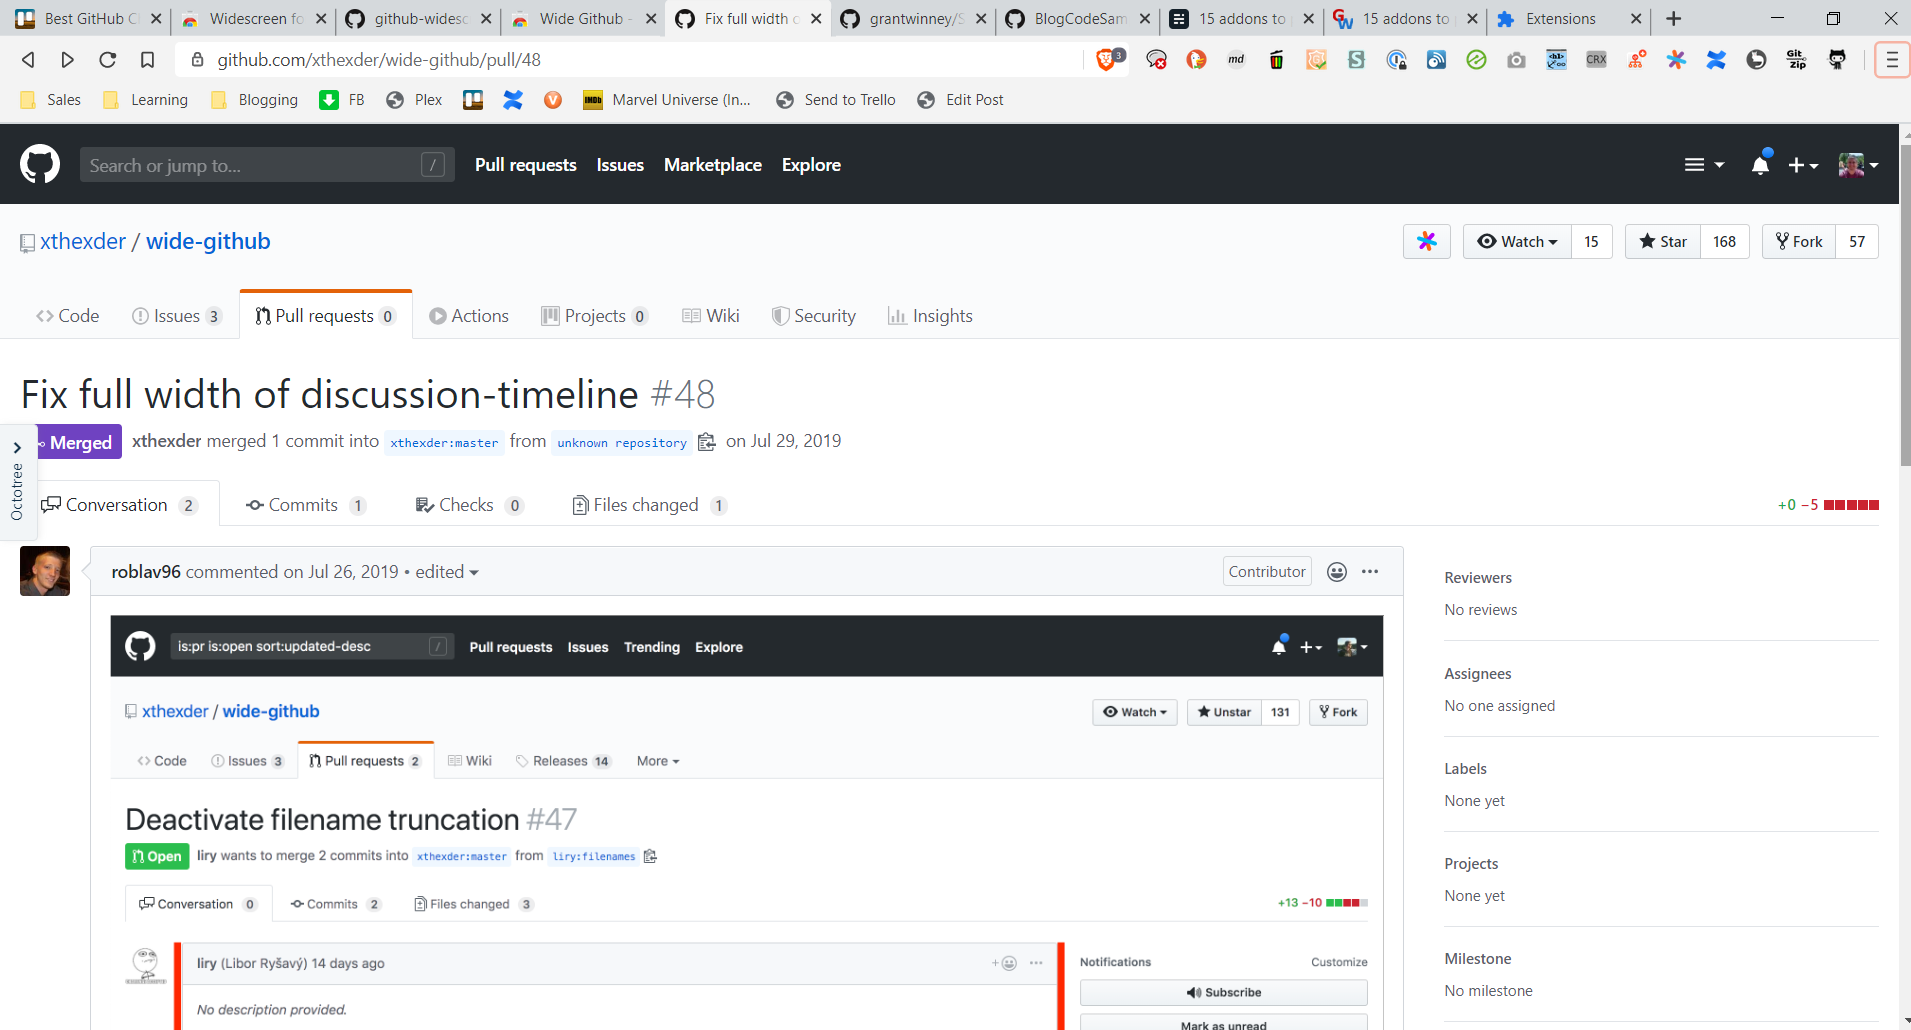Reload the page with refresh icon
Viewport: 1911px width, 1030px height.
click(x=107, y=60)
